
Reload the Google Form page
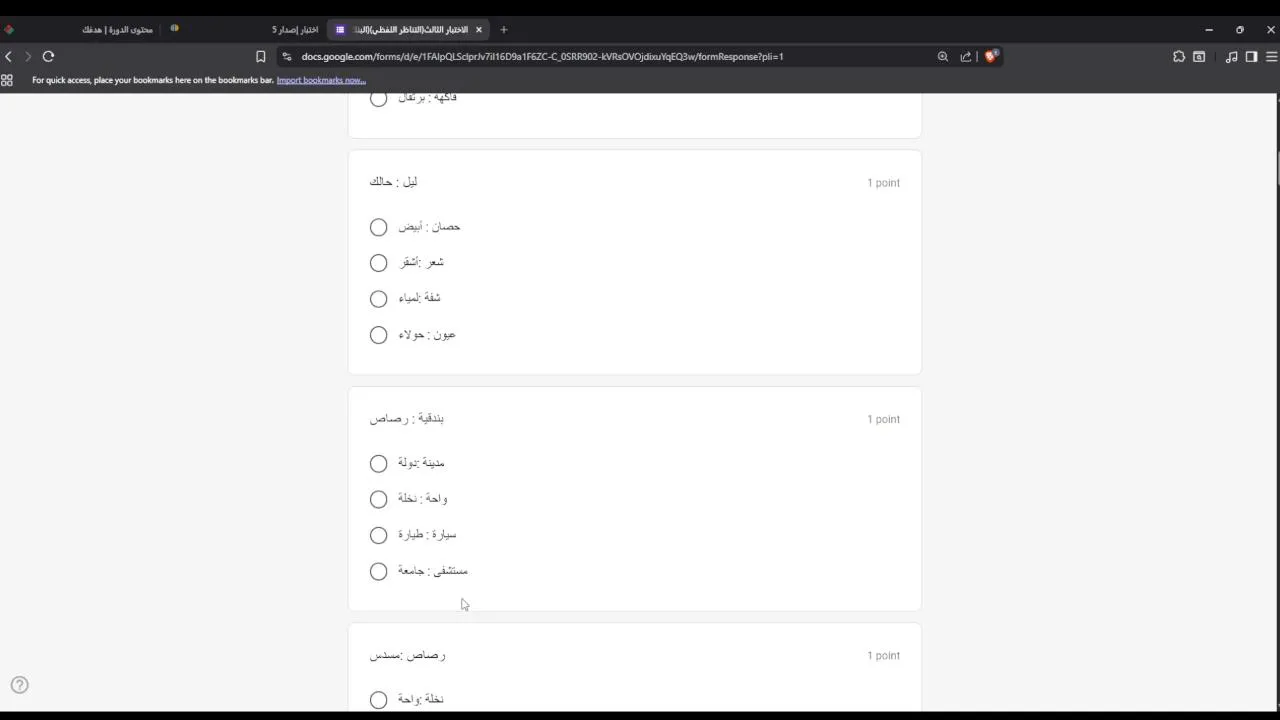pos(48,57)
